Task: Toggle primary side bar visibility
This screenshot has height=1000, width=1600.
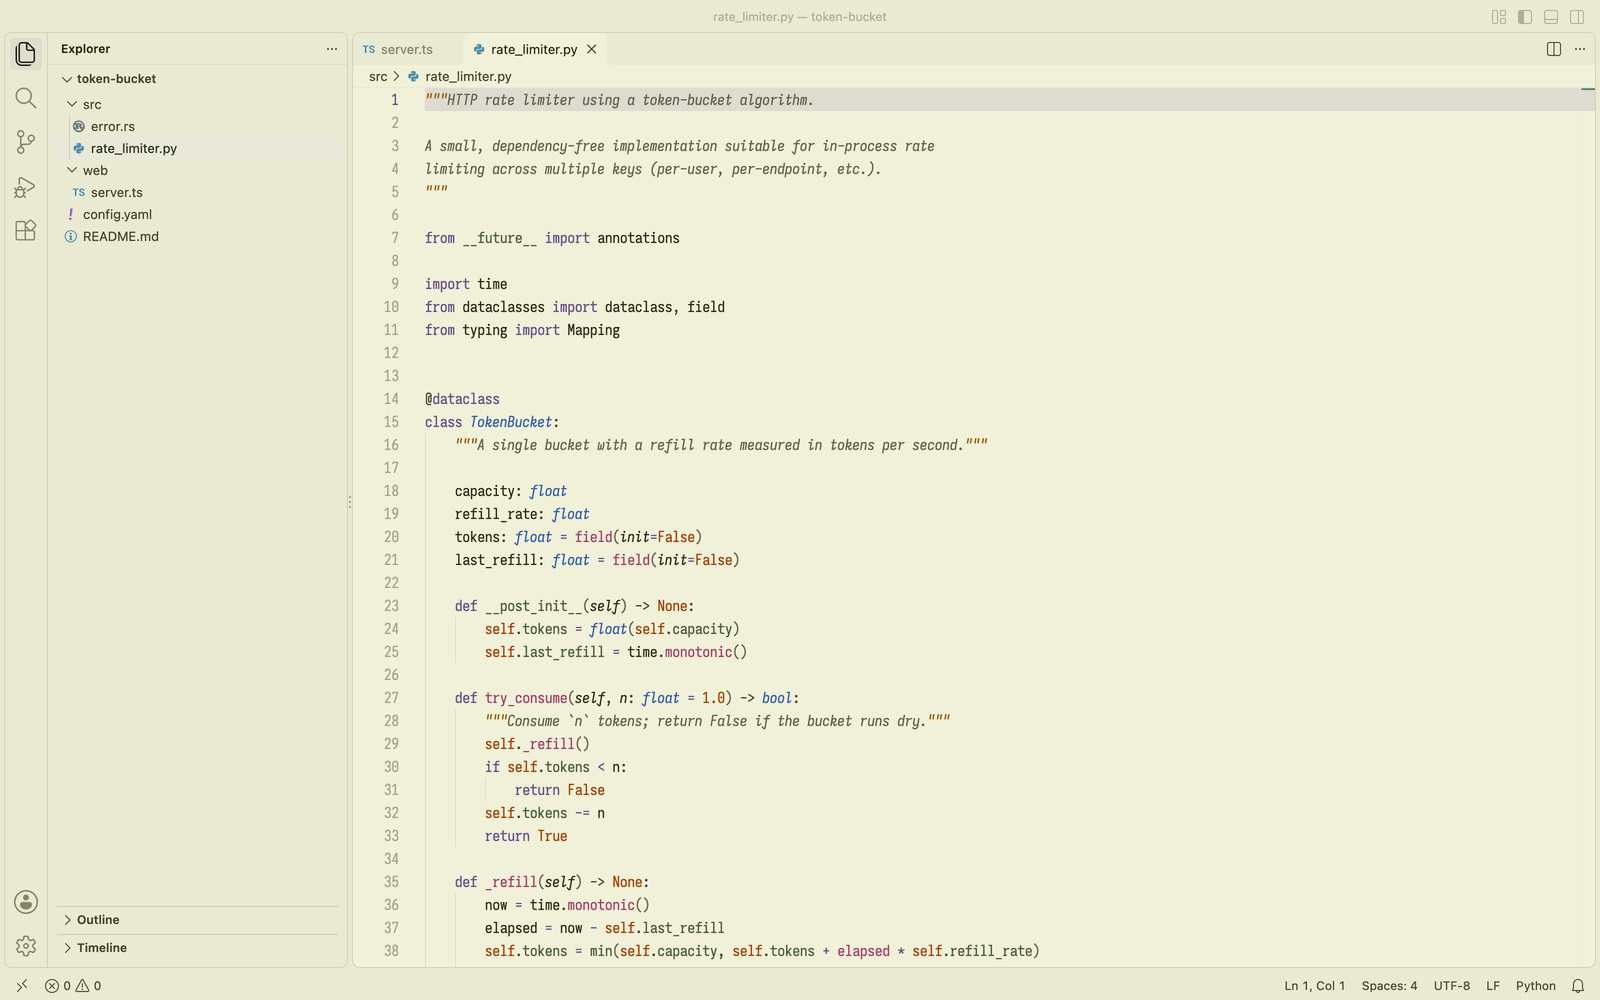Action: (x=1525, y=17)
